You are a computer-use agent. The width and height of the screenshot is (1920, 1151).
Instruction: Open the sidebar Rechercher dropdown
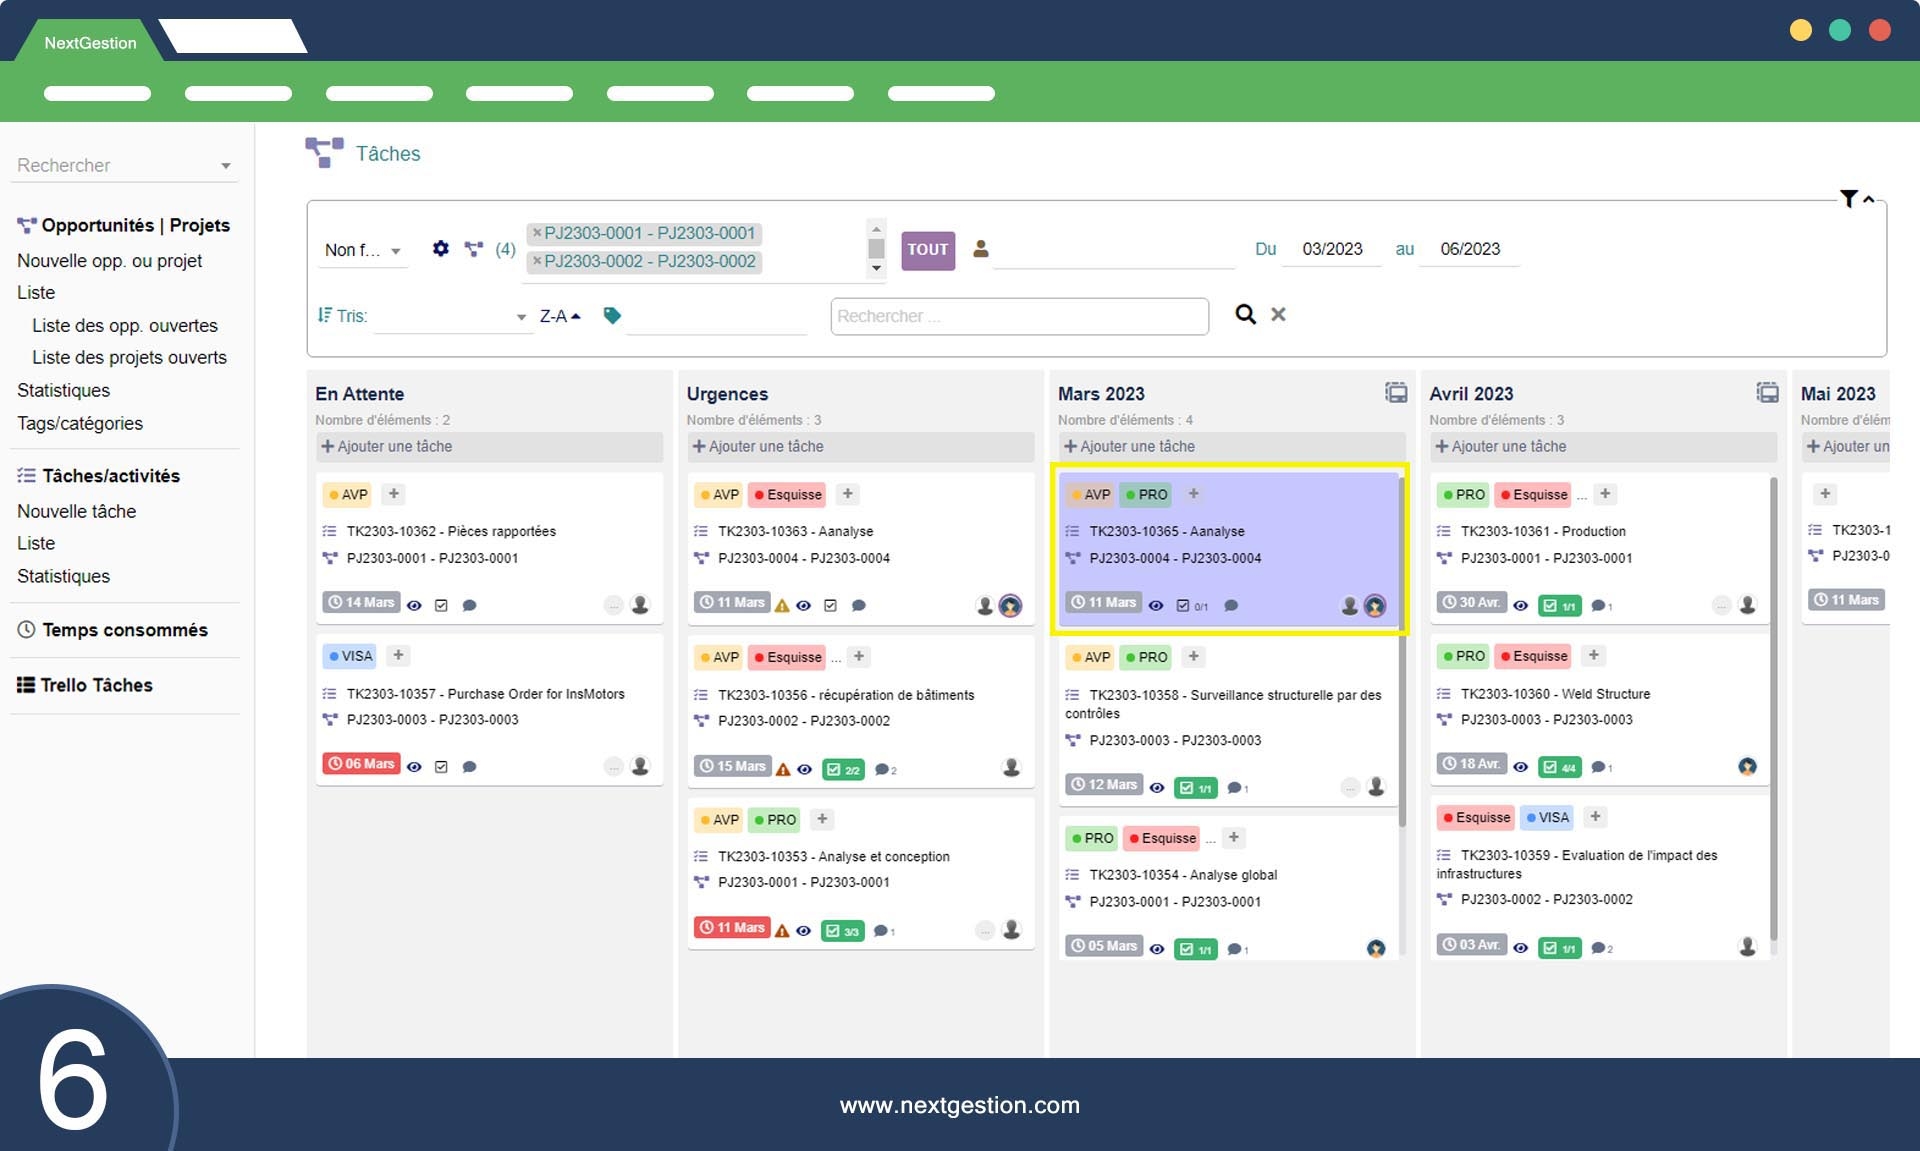click(124, 165)
